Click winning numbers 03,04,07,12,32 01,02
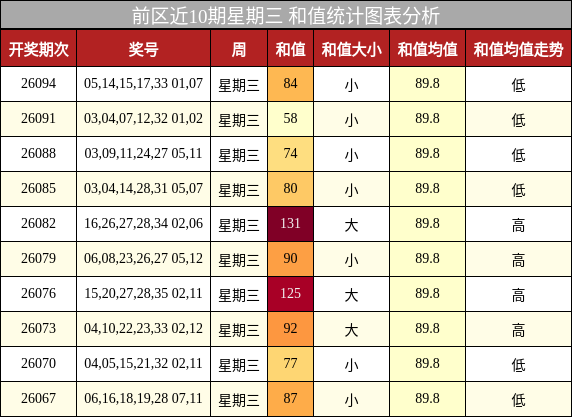Image resolution: width=572 pixels, height=417 pixels. point(143,119)
